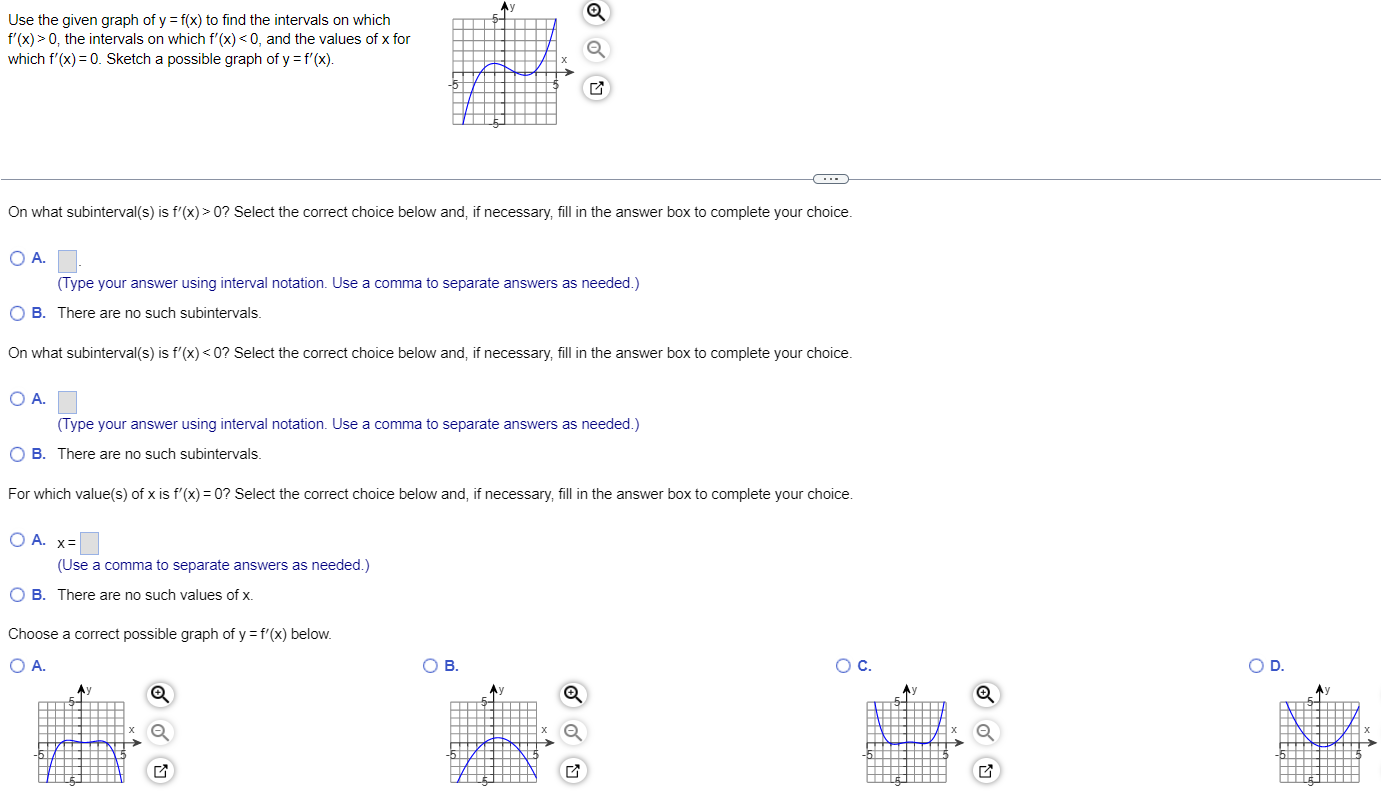1381x802 pixels.
Task: Click the x= answer box for f'(x) = 0
Action: tap(88, 542)
